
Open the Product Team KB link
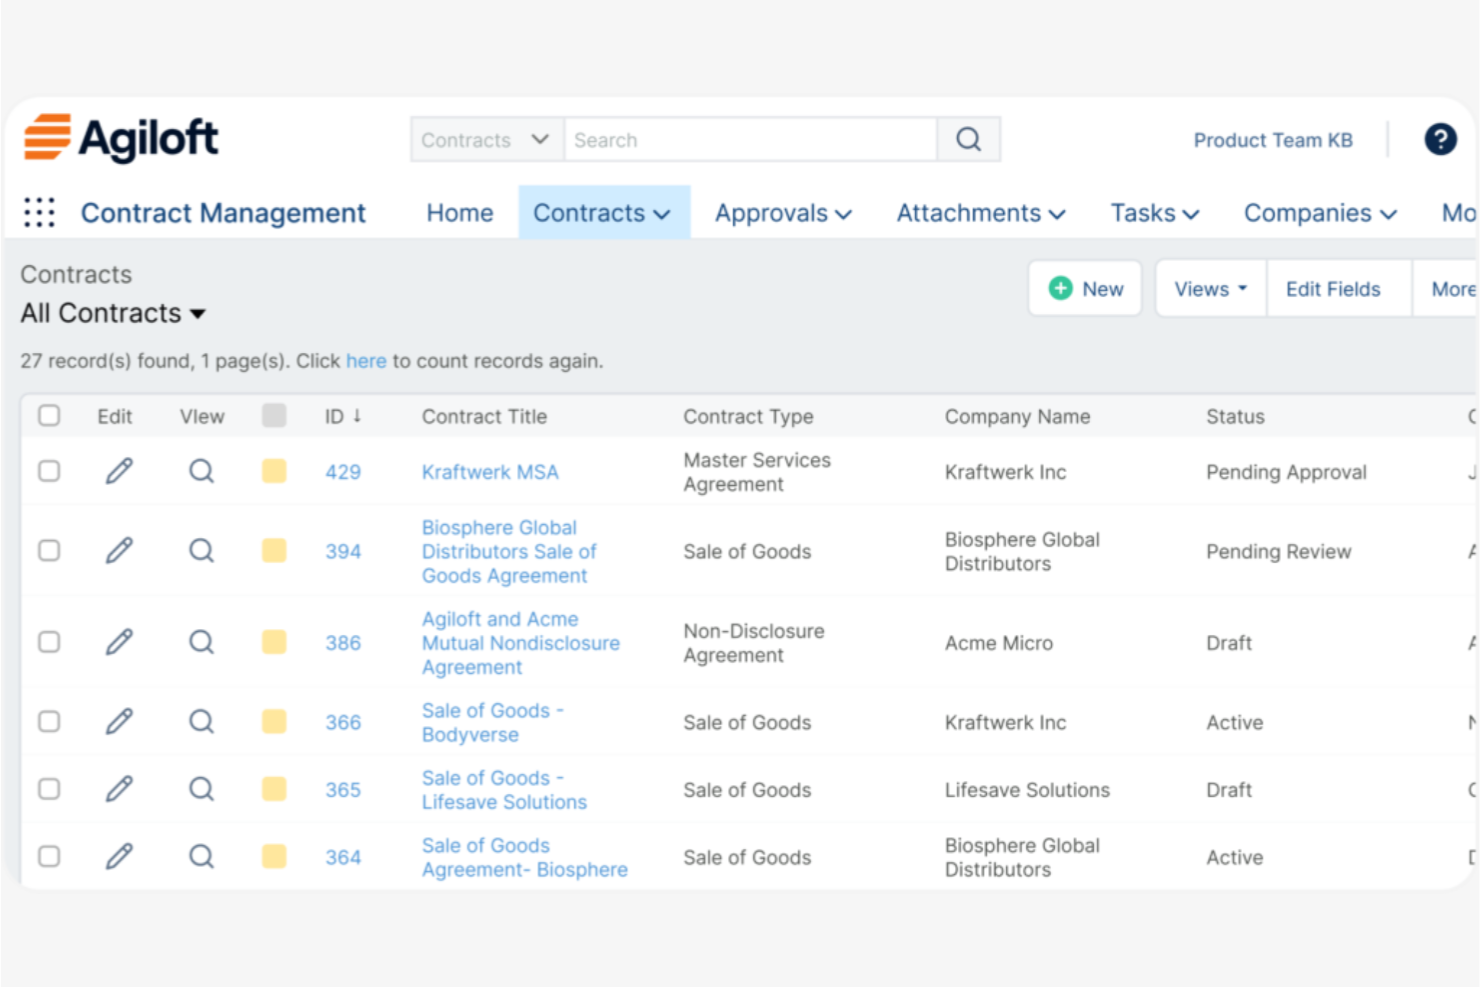click(x=1273, y=140)
